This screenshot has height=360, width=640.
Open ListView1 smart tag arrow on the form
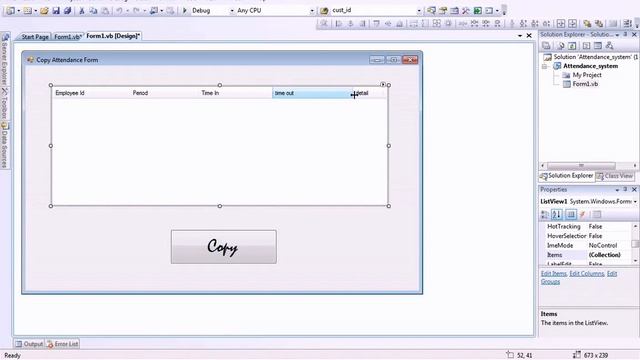pos(383,84)
